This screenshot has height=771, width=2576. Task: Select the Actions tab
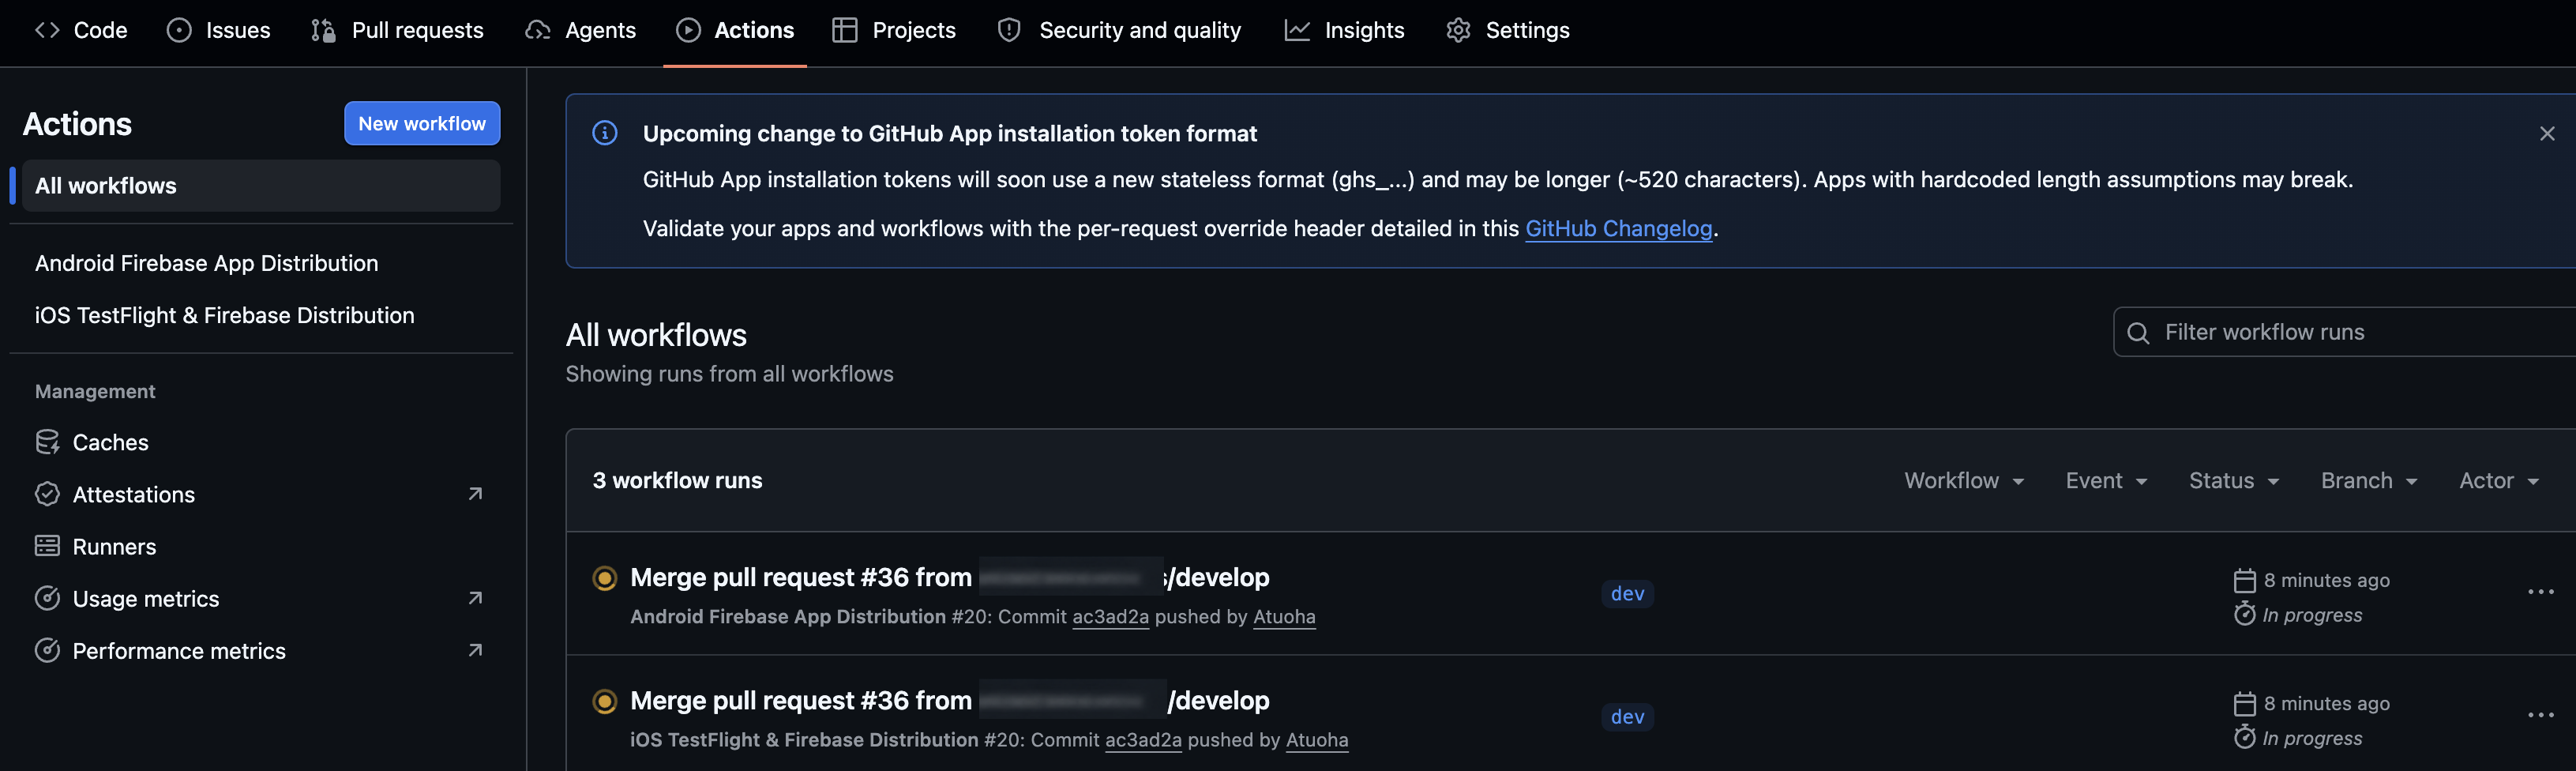735,30
